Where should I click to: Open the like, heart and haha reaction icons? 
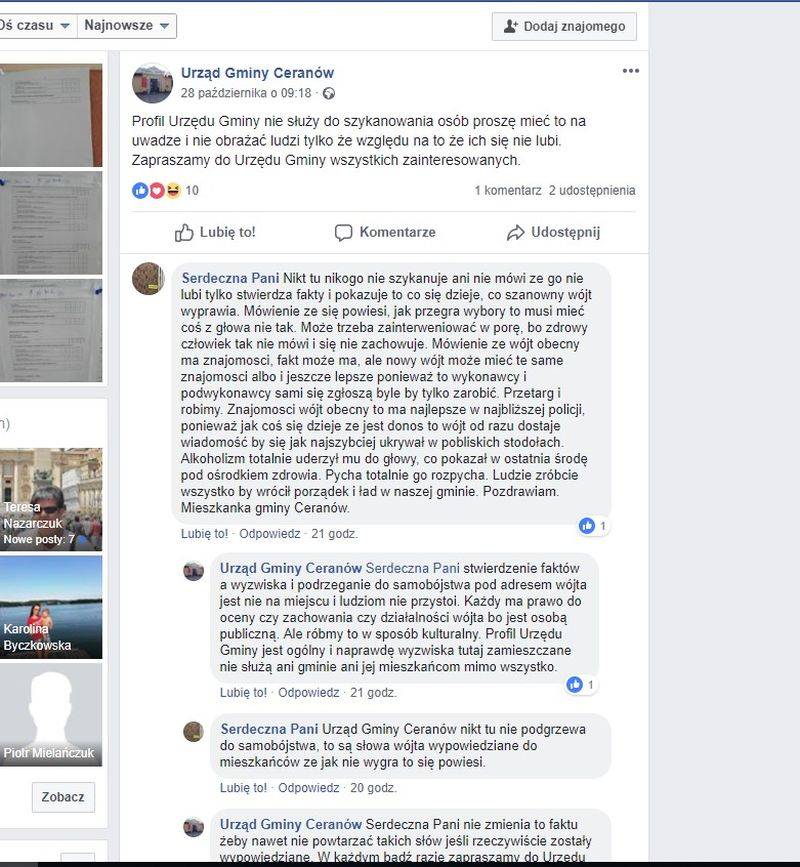coord(157,191)
